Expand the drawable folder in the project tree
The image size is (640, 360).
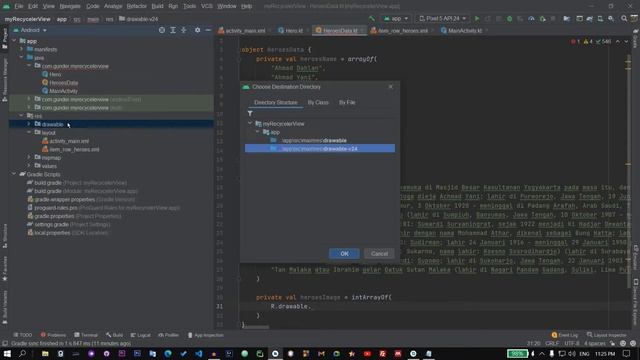click(29, 124)
